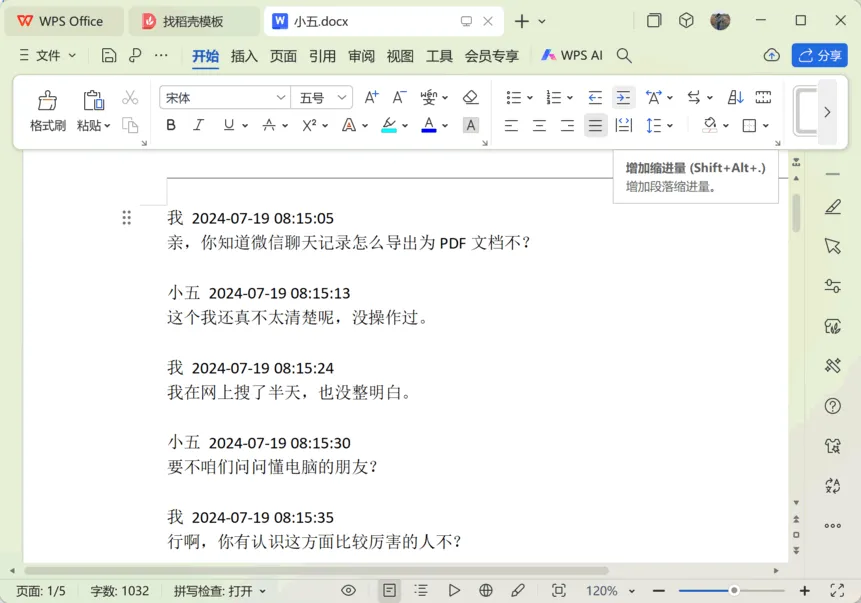Switch to the 视图 tab
This screenshot has width=861, height=603.
click(400, 56)
